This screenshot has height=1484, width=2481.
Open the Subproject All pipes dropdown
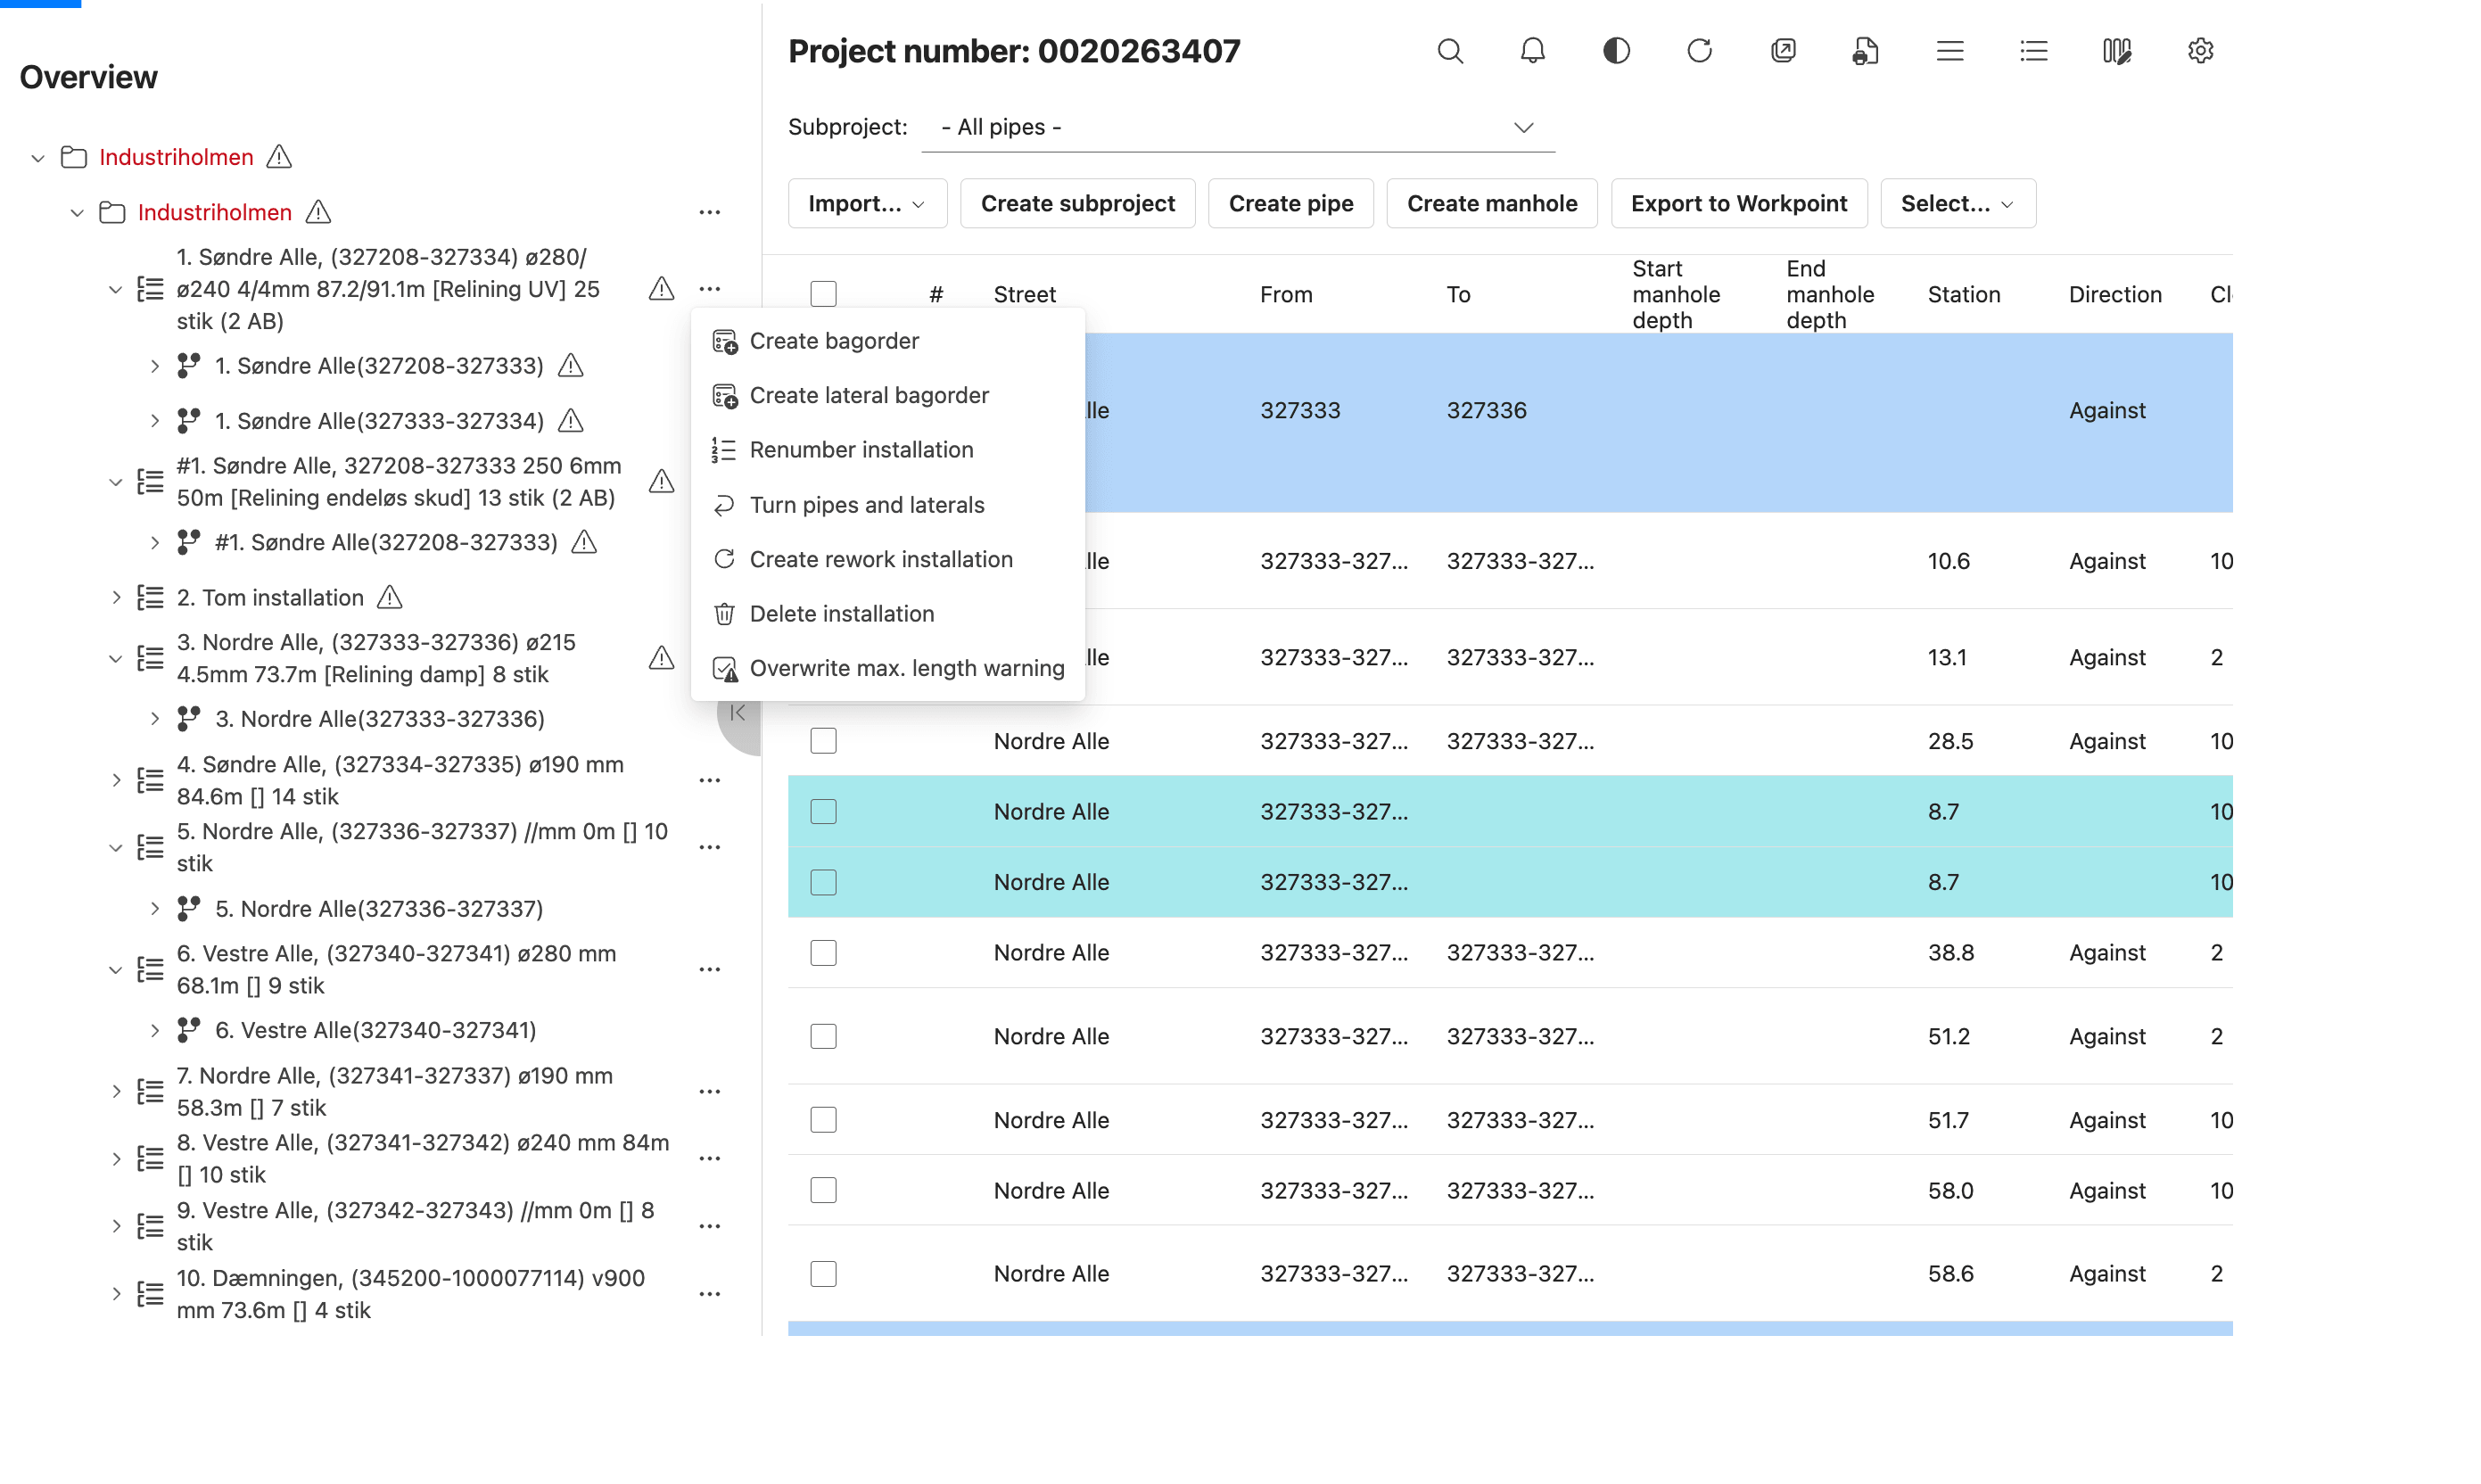click(1238, 127)
